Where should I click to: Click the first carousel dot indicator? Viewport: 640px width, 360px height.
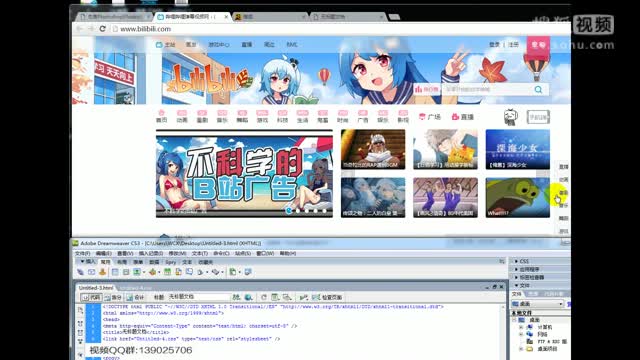[289, 211]
